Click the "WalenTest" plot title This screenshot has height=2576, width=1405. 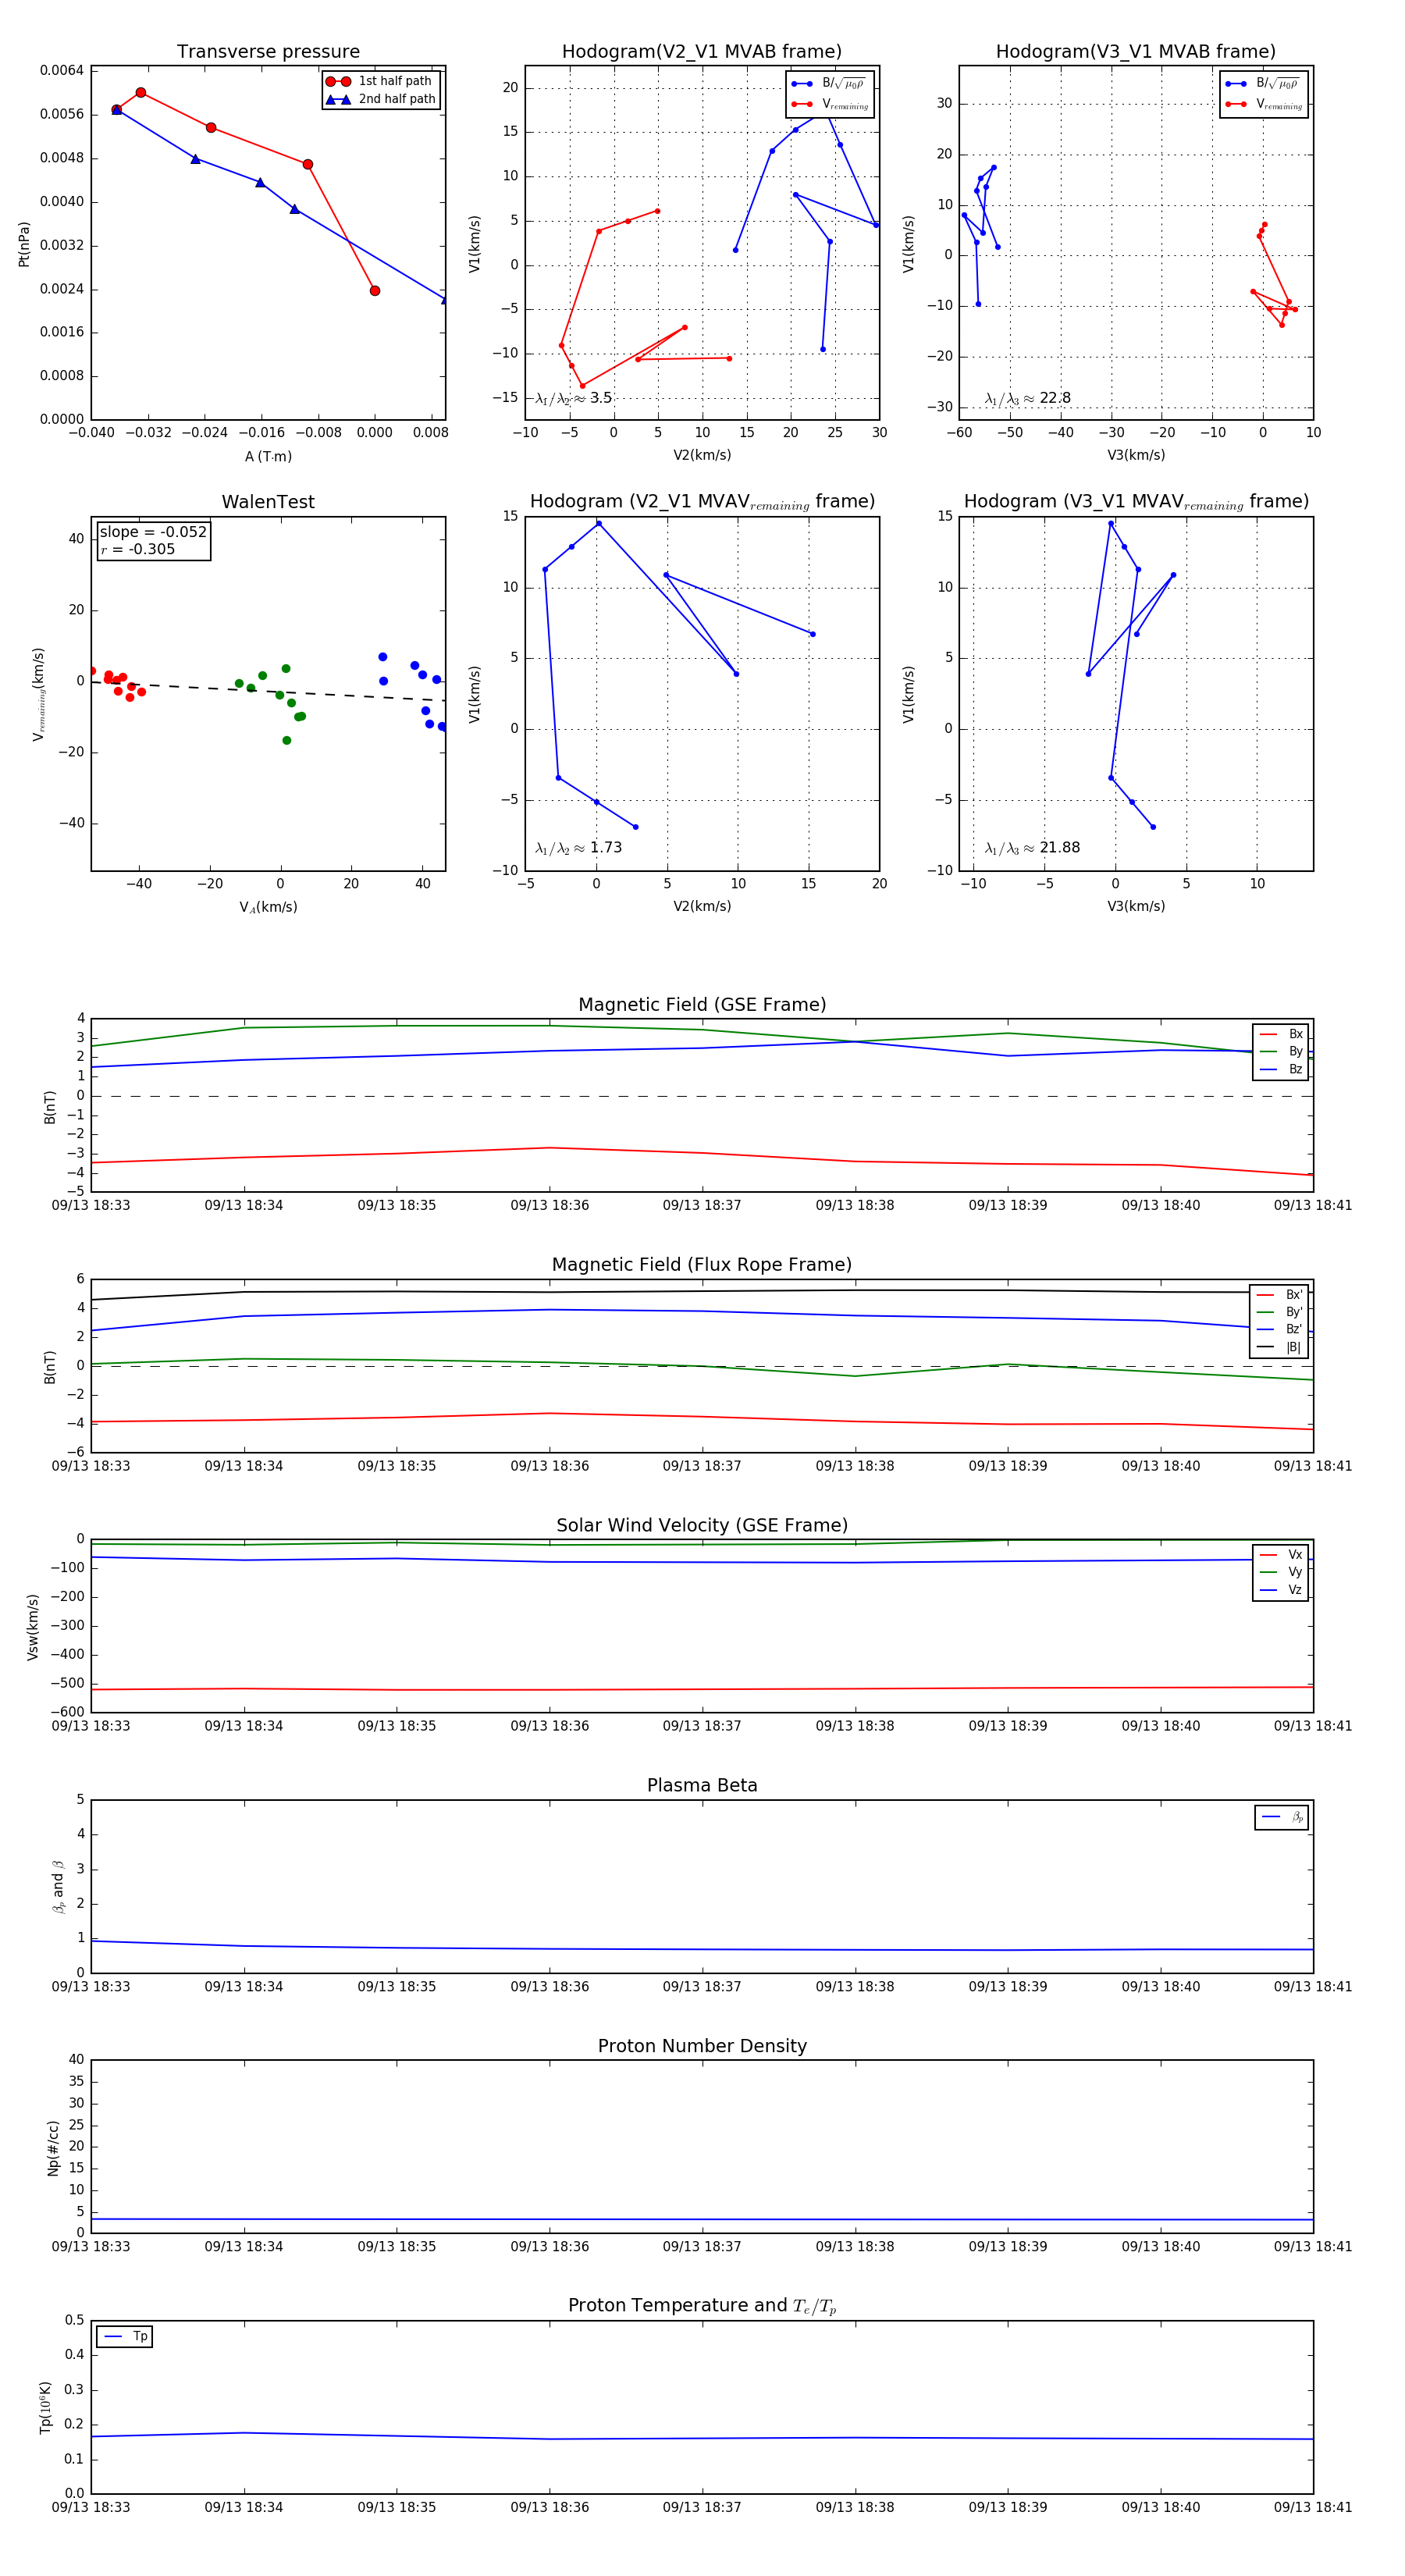coord(268,502)
